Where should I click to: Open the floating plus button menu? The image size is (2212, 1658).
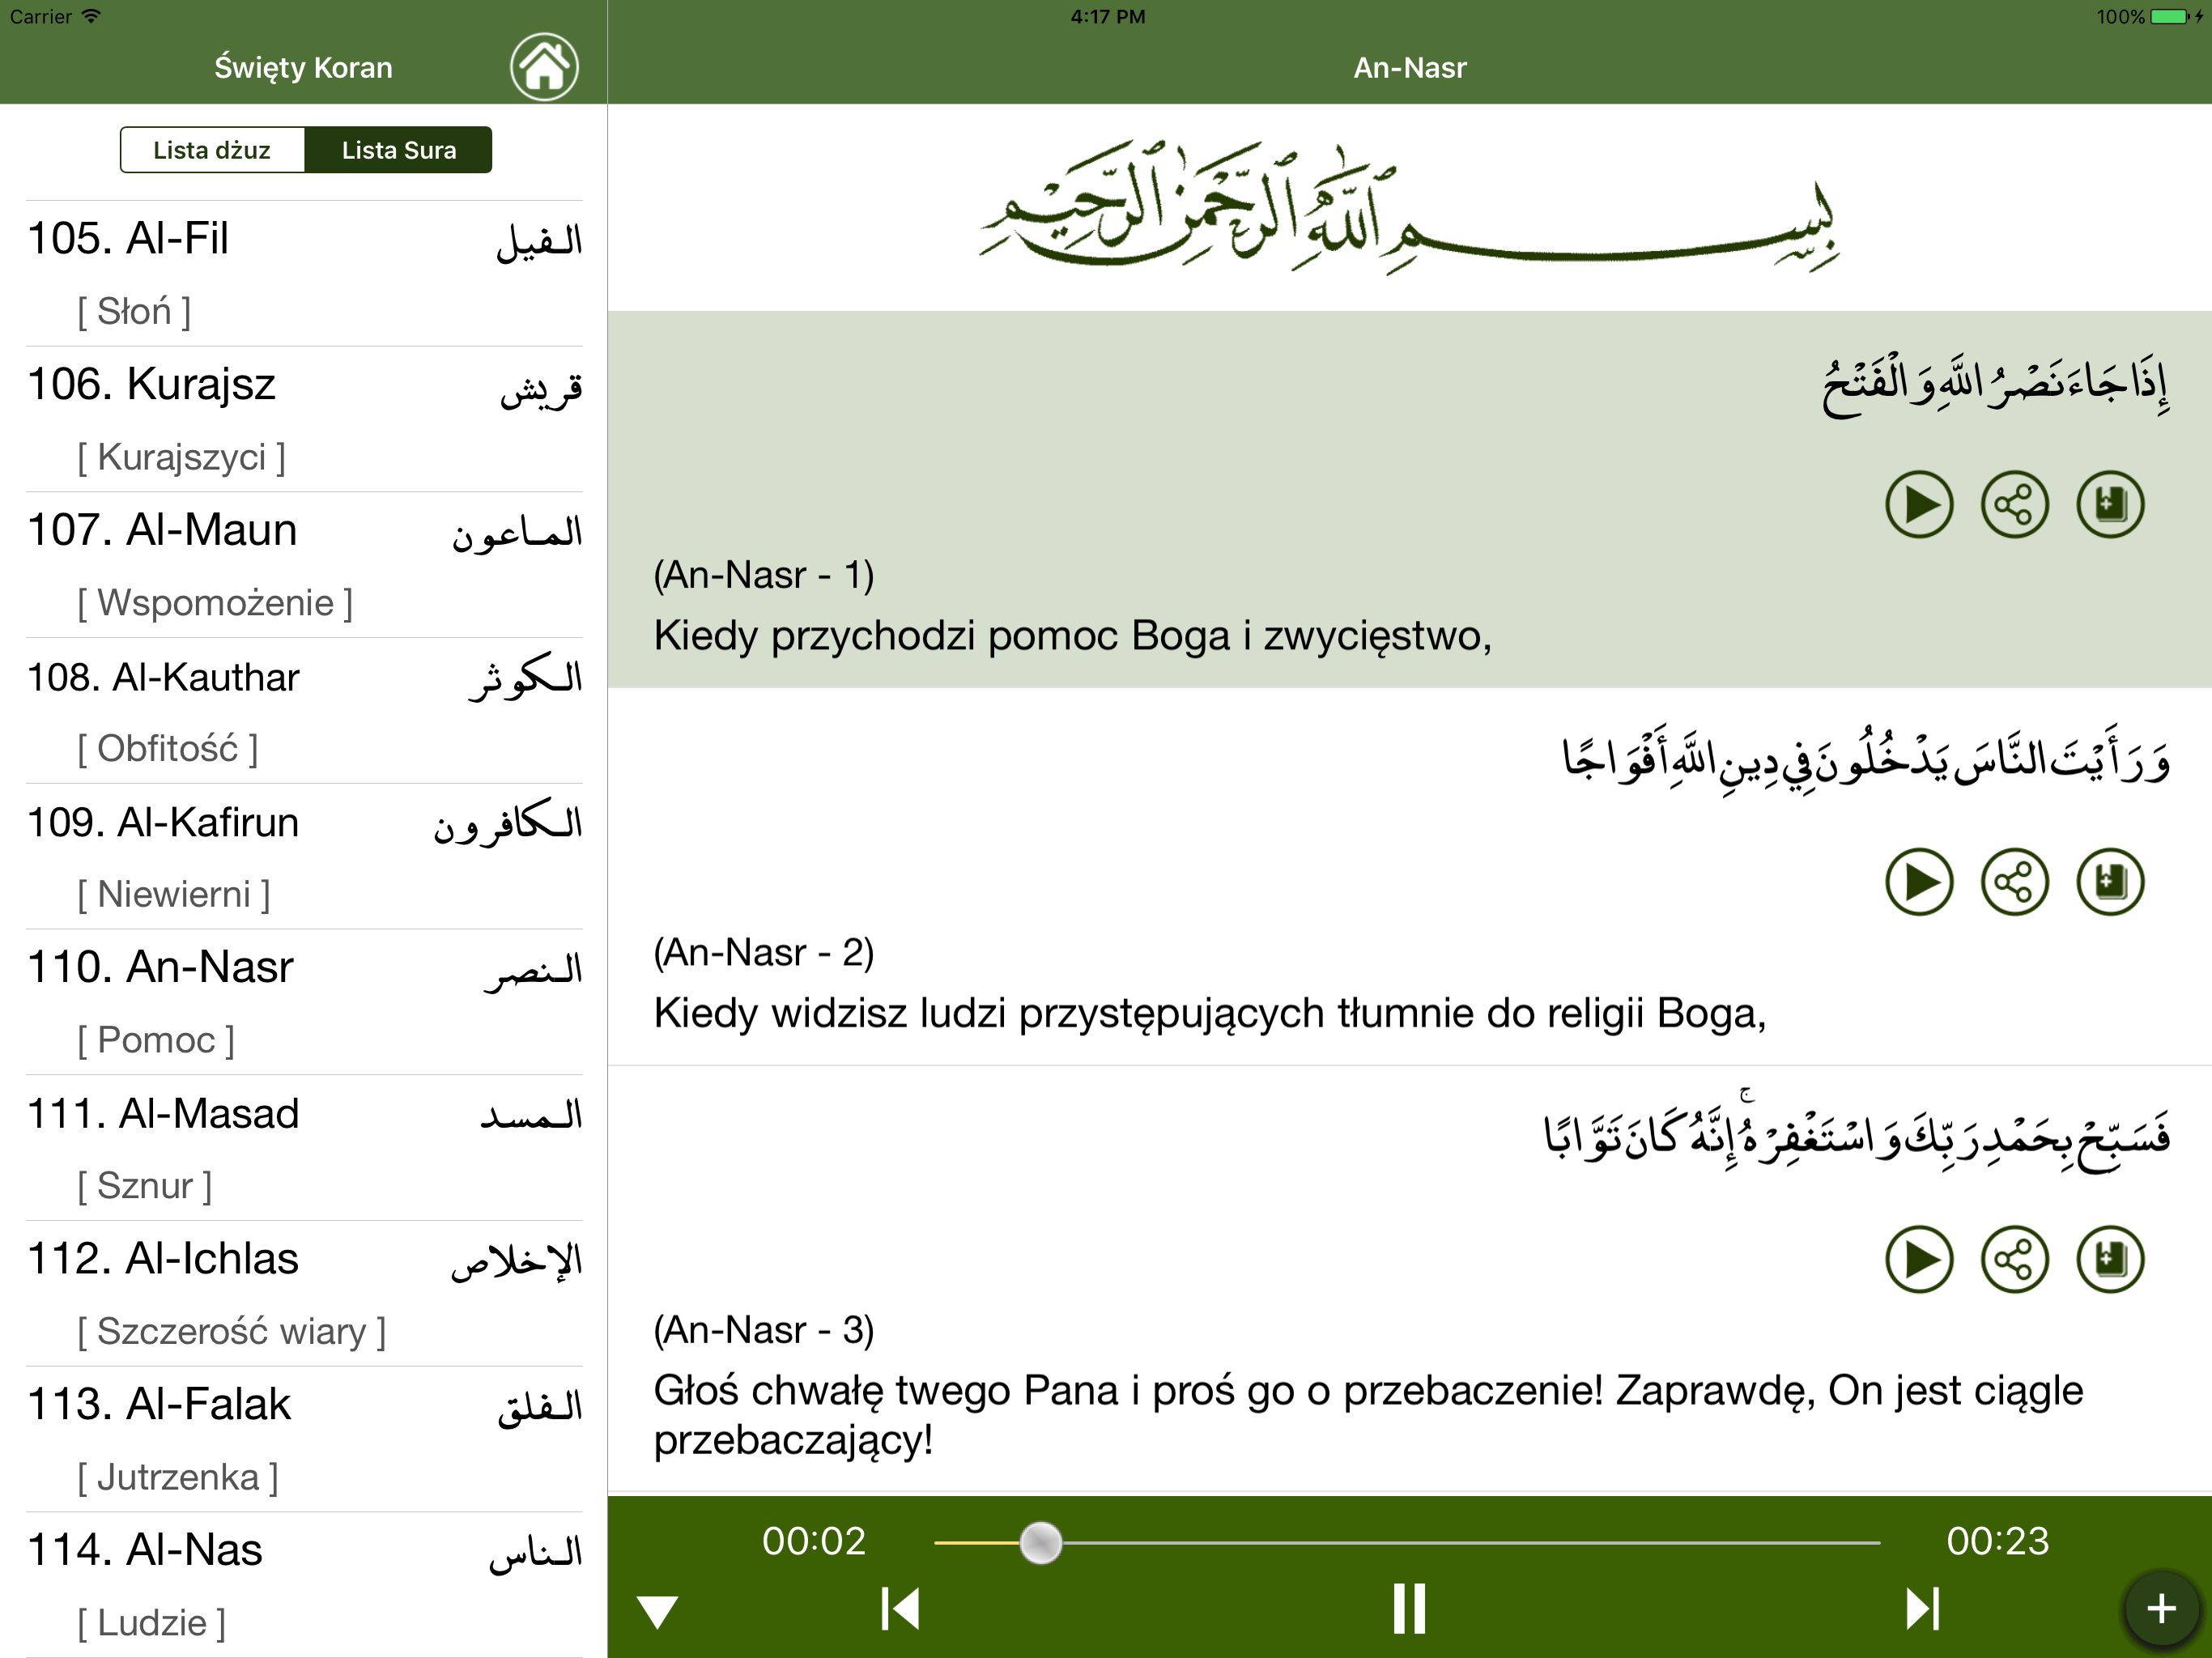[2161, 1608]
